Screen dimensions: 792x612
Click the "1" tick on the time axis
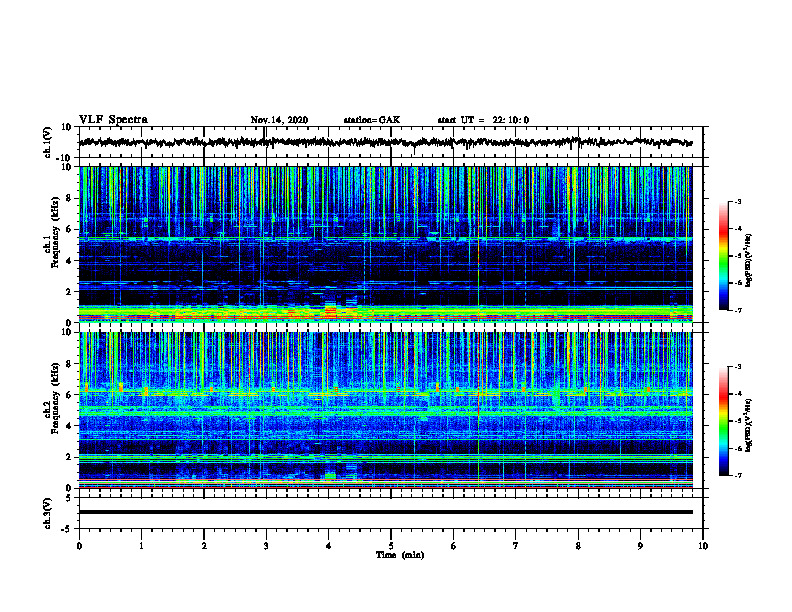click(141, 546)
